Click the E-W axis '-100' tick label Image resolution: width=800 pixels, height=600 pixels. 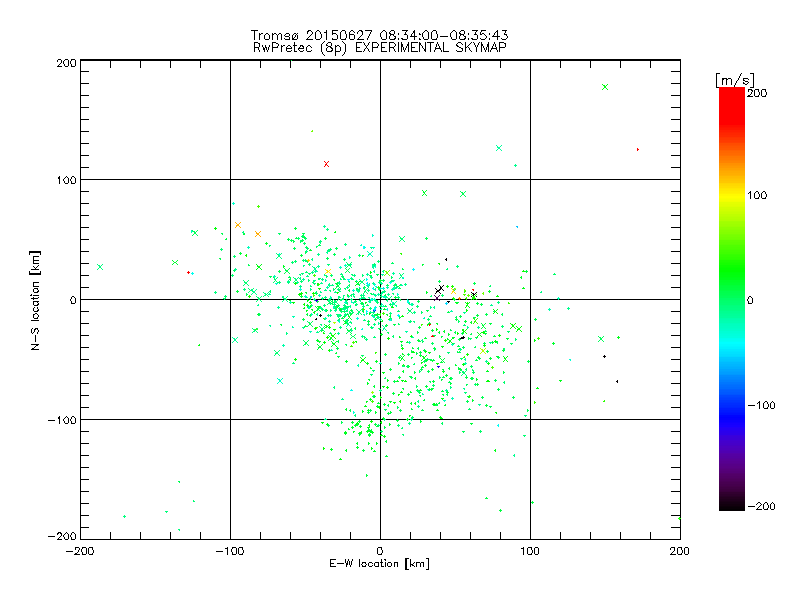point(230,551)
